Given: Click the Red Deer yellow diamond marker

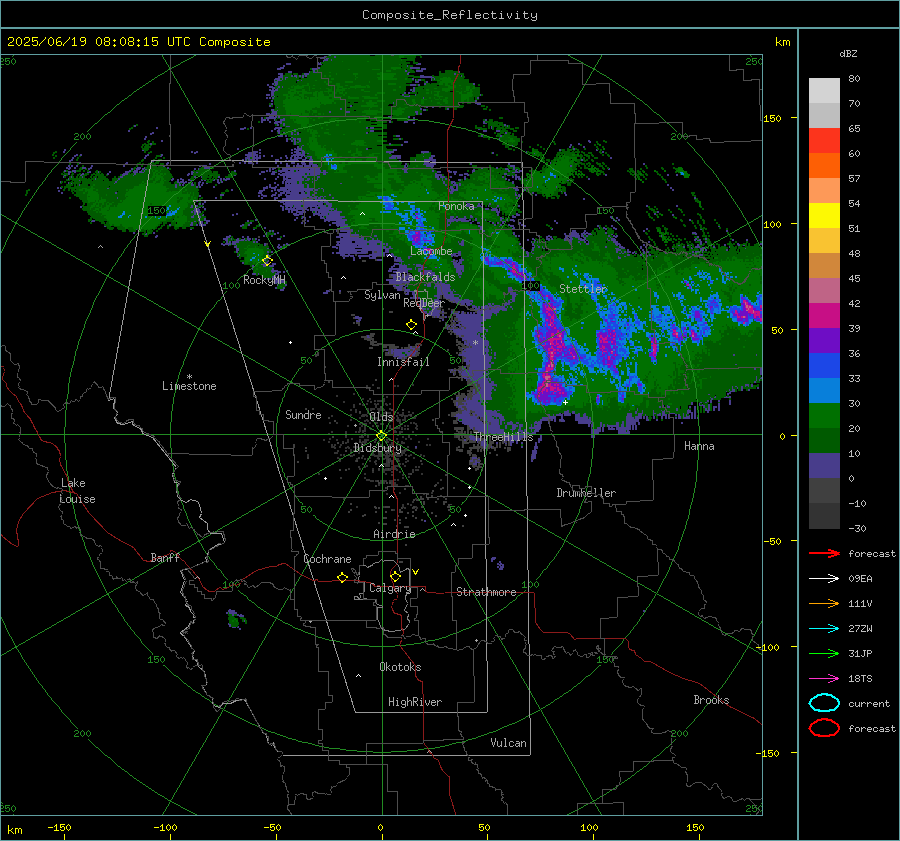Looking at the screenshot, I should (411, 324).
